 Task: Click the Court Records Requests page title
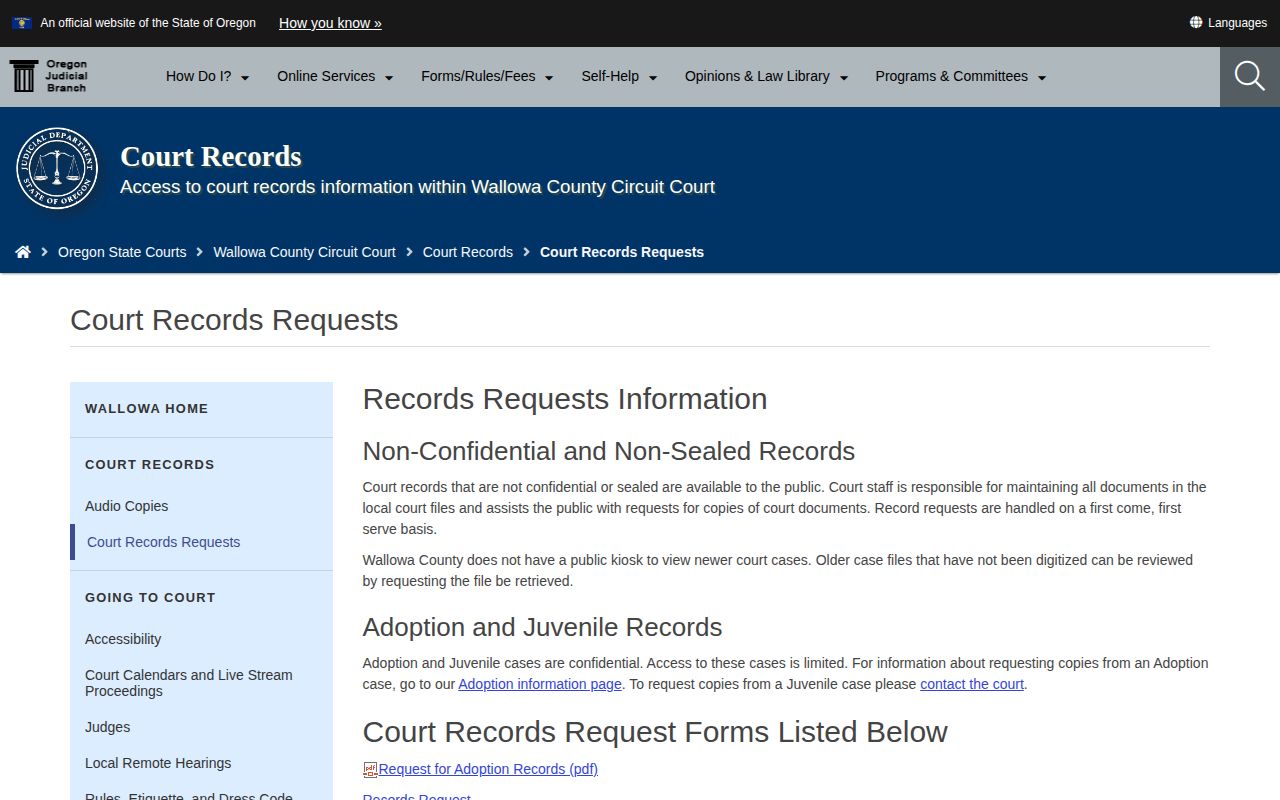pyautogui.click(x=234, y=320)
